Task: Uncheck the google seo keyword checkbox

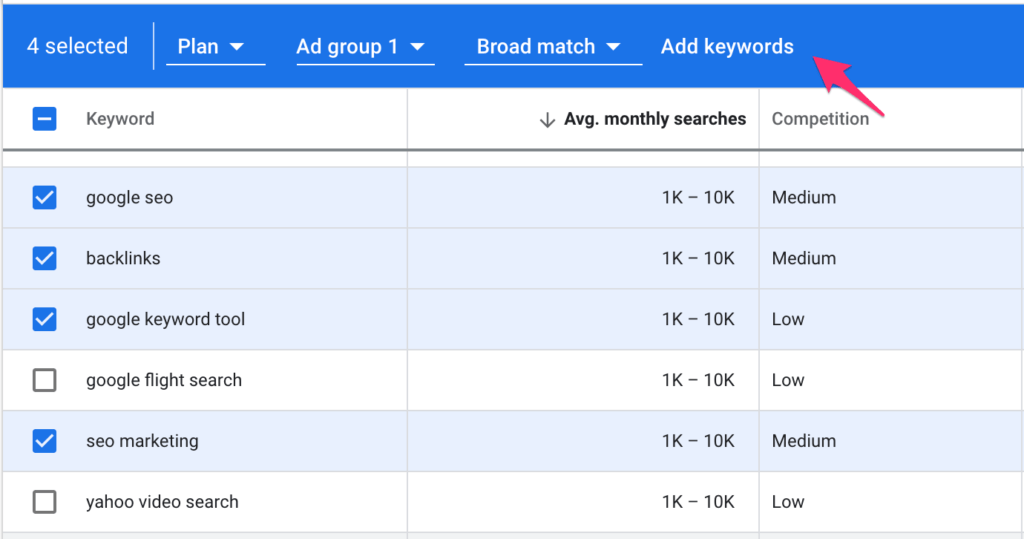Action: [x=44, y=197]
